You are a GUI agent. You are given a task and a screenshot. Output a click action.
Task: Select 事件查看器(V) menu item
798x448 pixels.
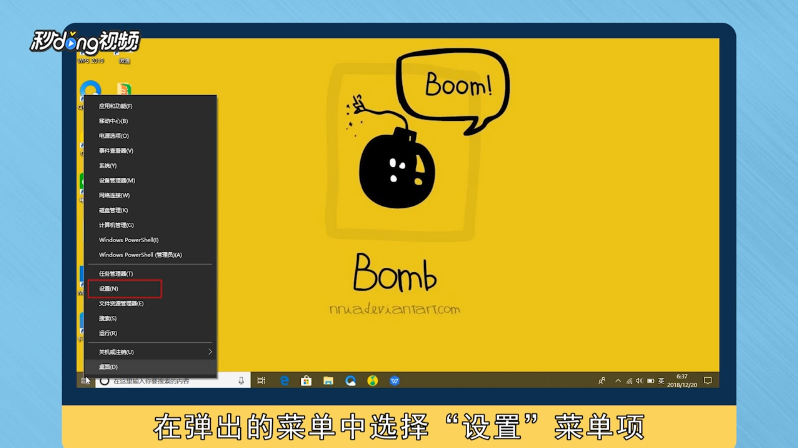(x=151, y=151)
